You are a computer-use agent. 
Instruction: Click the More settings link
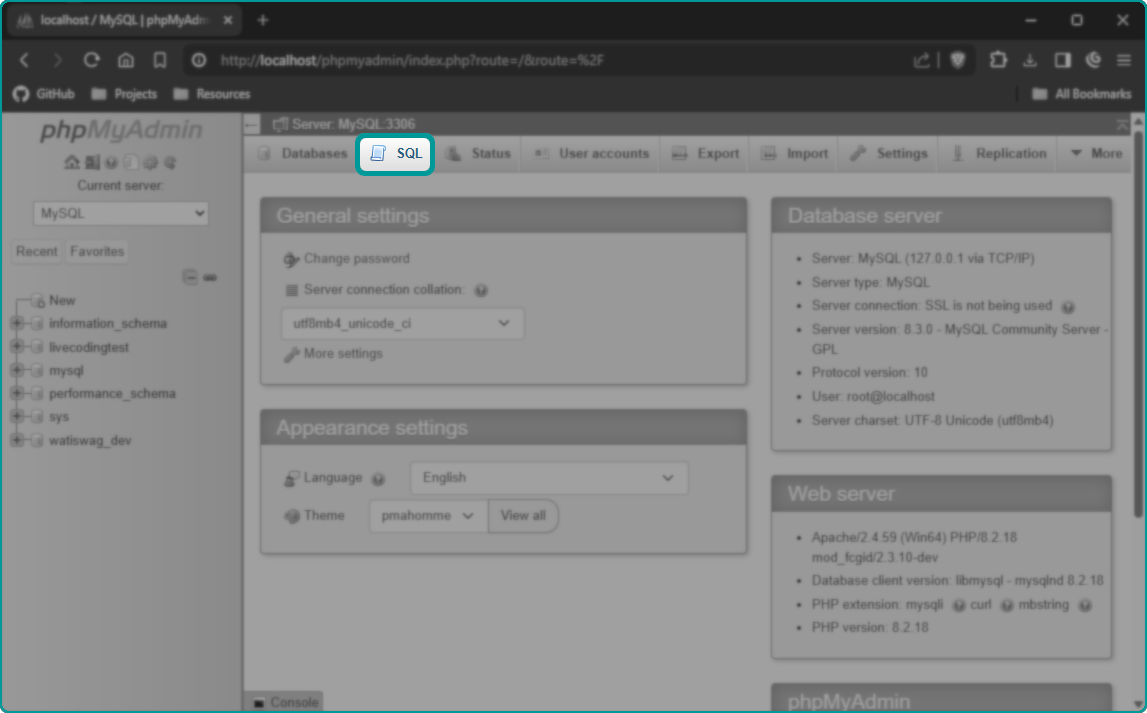tap(342, 354)
